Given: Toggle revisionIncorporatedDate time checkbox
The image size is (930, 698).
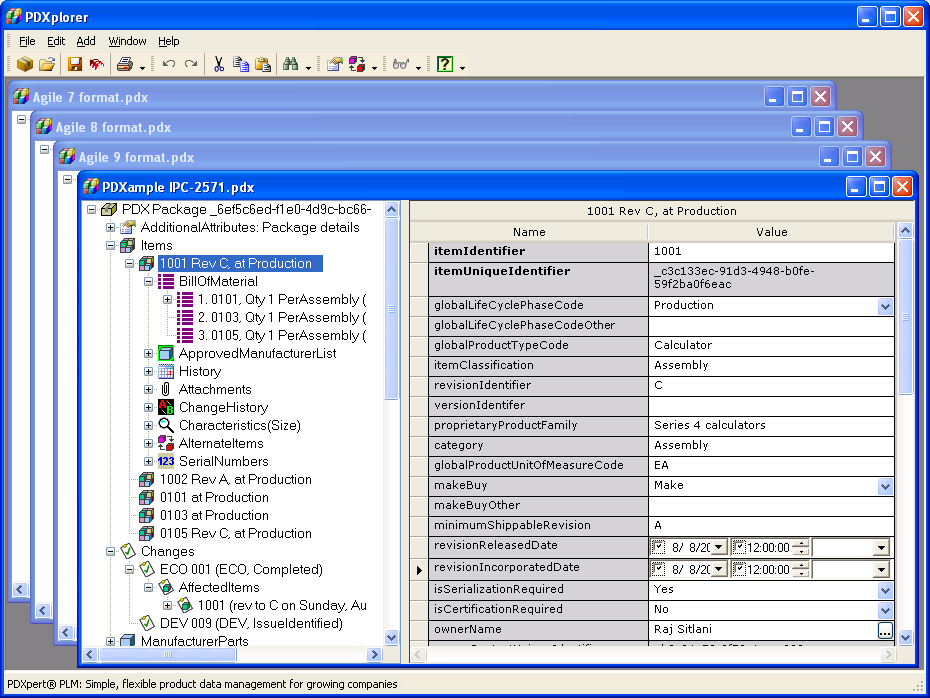Looking at the screenshot, I should coord(739,569).
